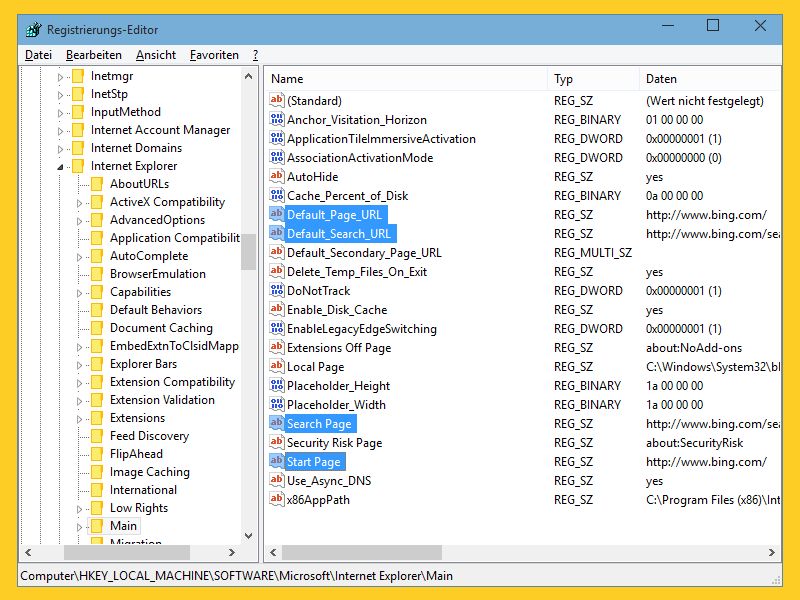Click the AssociationActivationMode DWORD icon
The width and height of the screenshot is (800, 600).
coord(277,157)
